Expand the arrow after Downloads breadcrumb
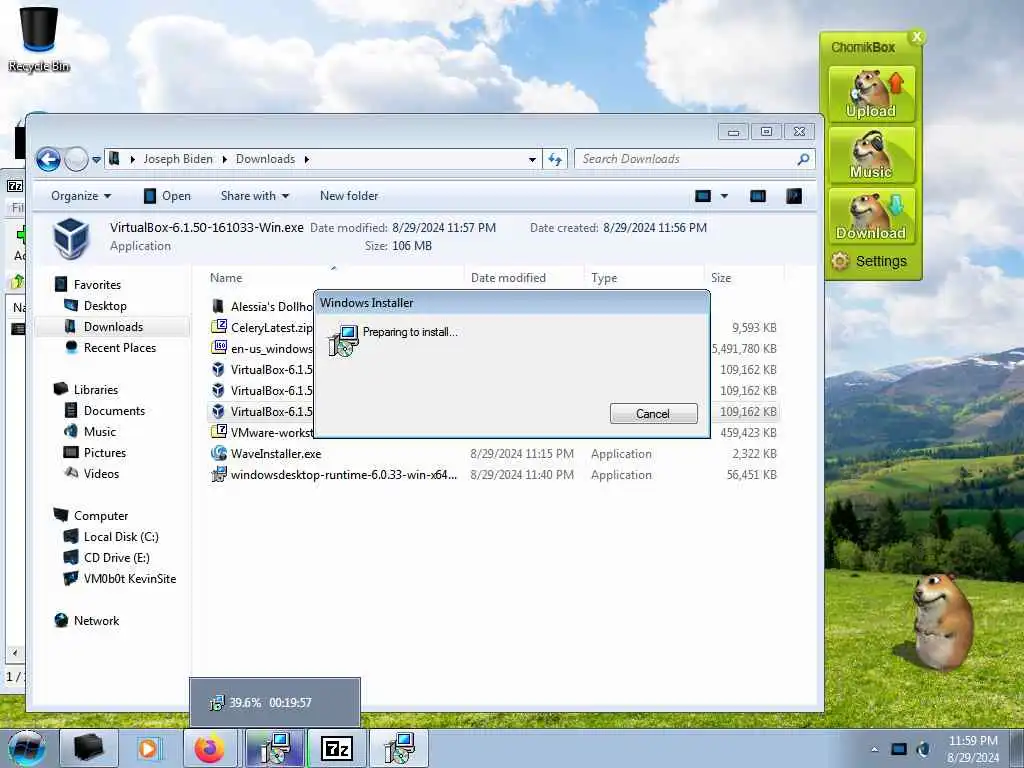Viewport: 1024px width, 768px height. coord(306,159)
